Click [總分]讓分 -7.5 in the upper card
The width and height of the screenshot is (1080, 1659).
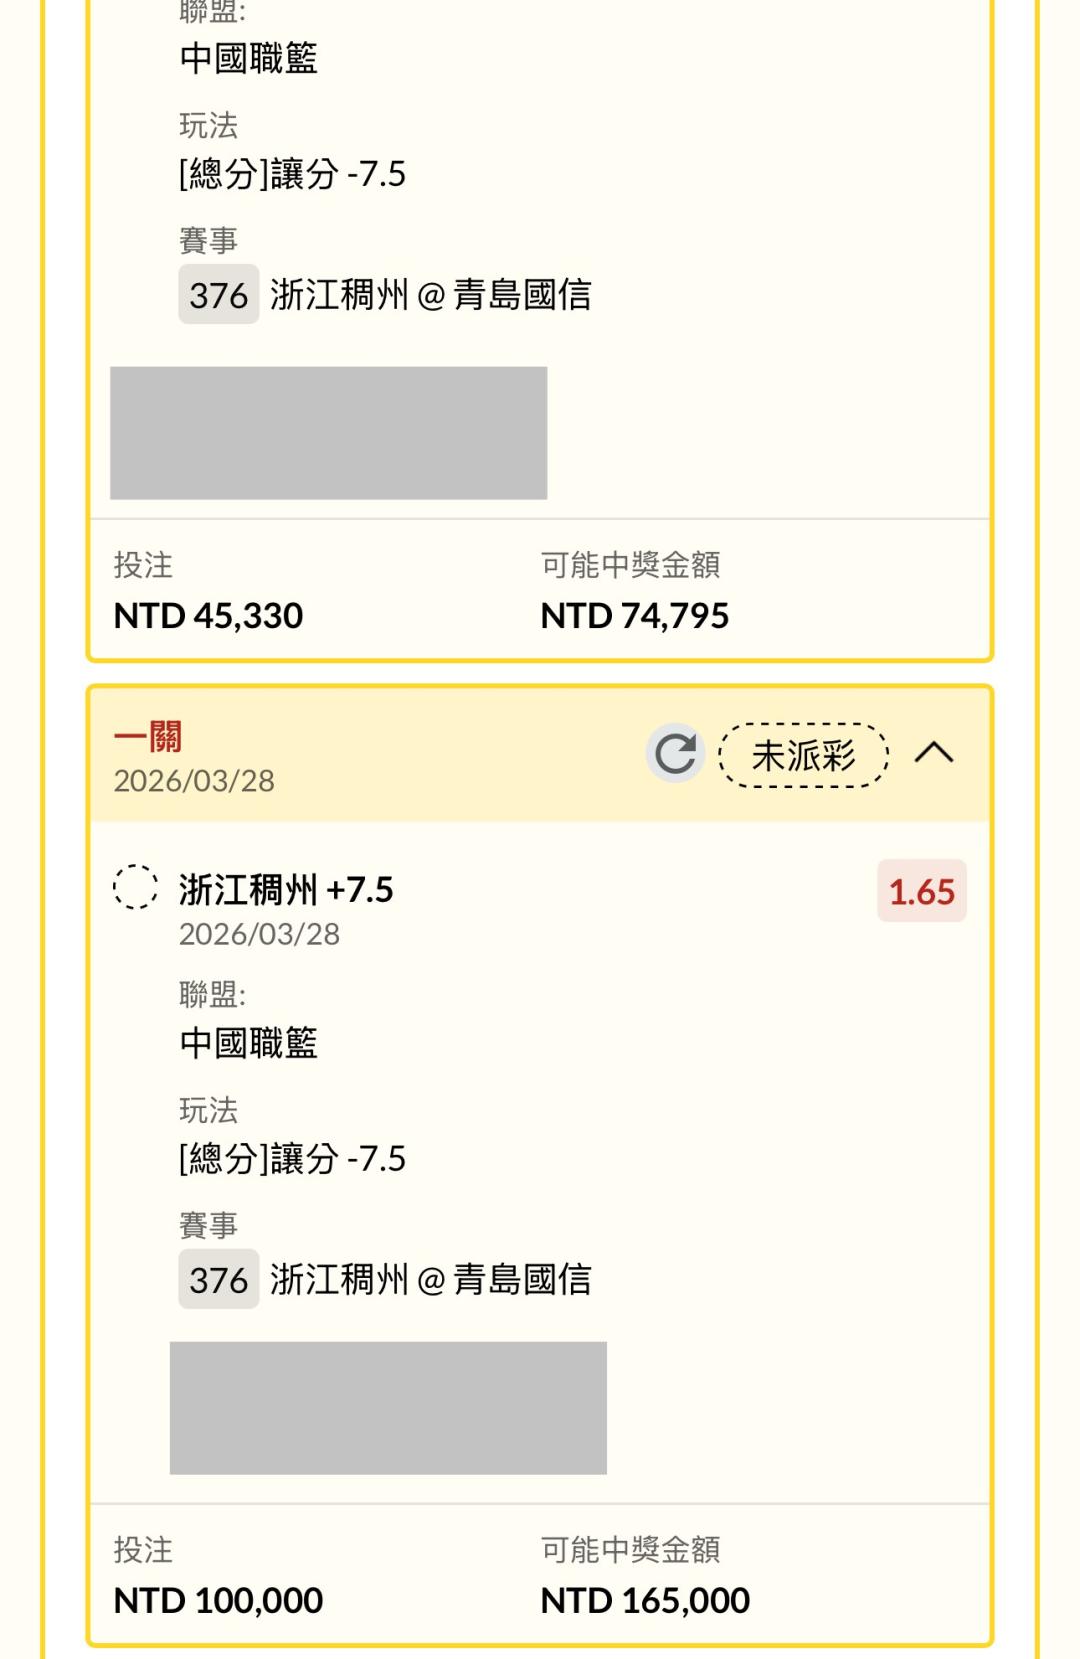(x=292, y=174)
